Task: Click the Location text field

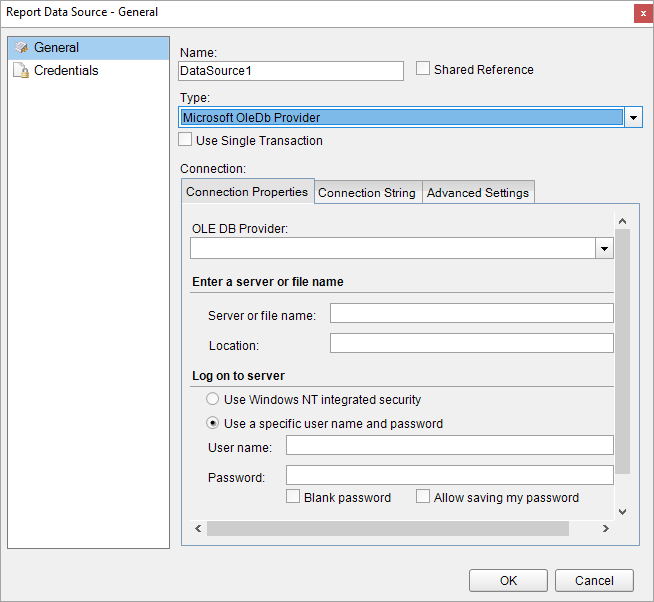Action: (472, 343)
